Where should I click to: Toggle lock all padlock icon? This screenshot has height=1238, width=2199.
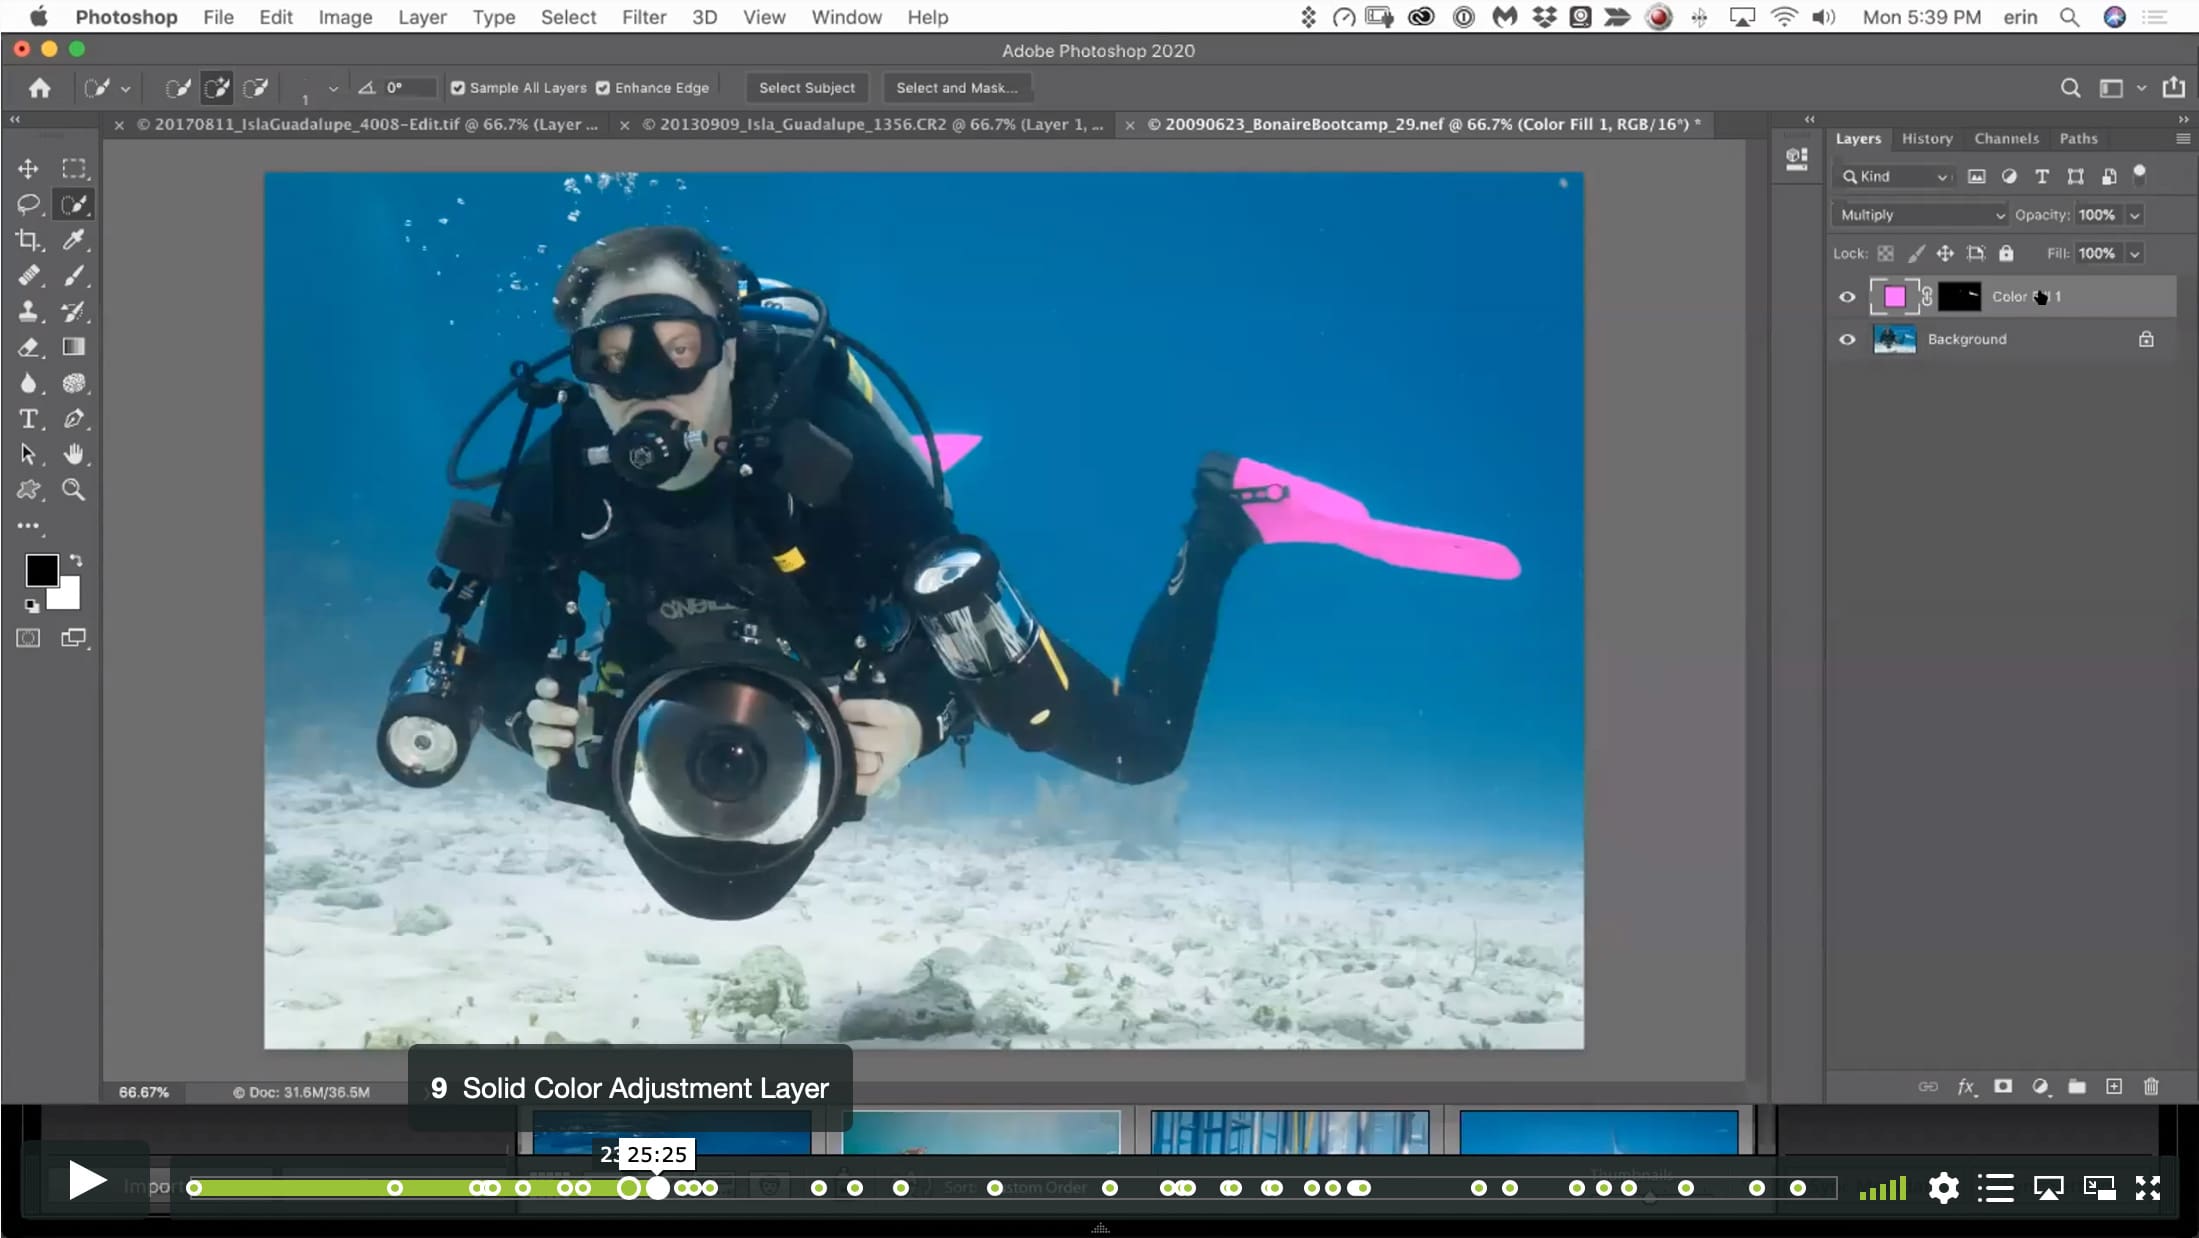click(2006, 254)
